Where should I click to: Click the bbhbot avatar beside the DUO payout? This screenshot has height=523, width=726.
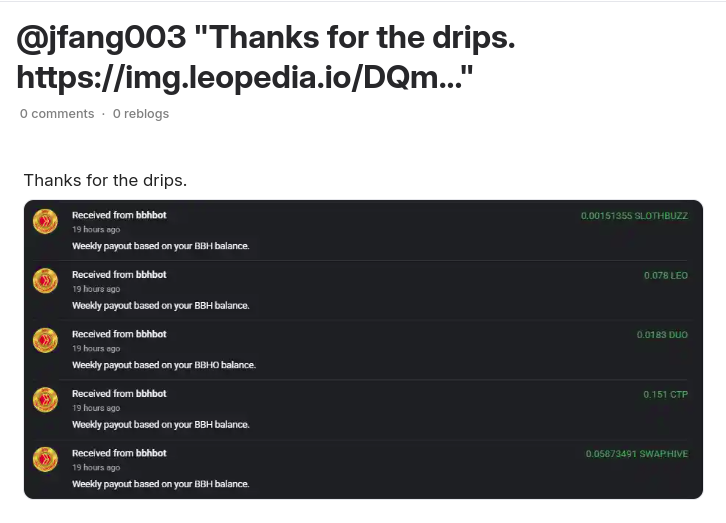[x=45, y=340]
